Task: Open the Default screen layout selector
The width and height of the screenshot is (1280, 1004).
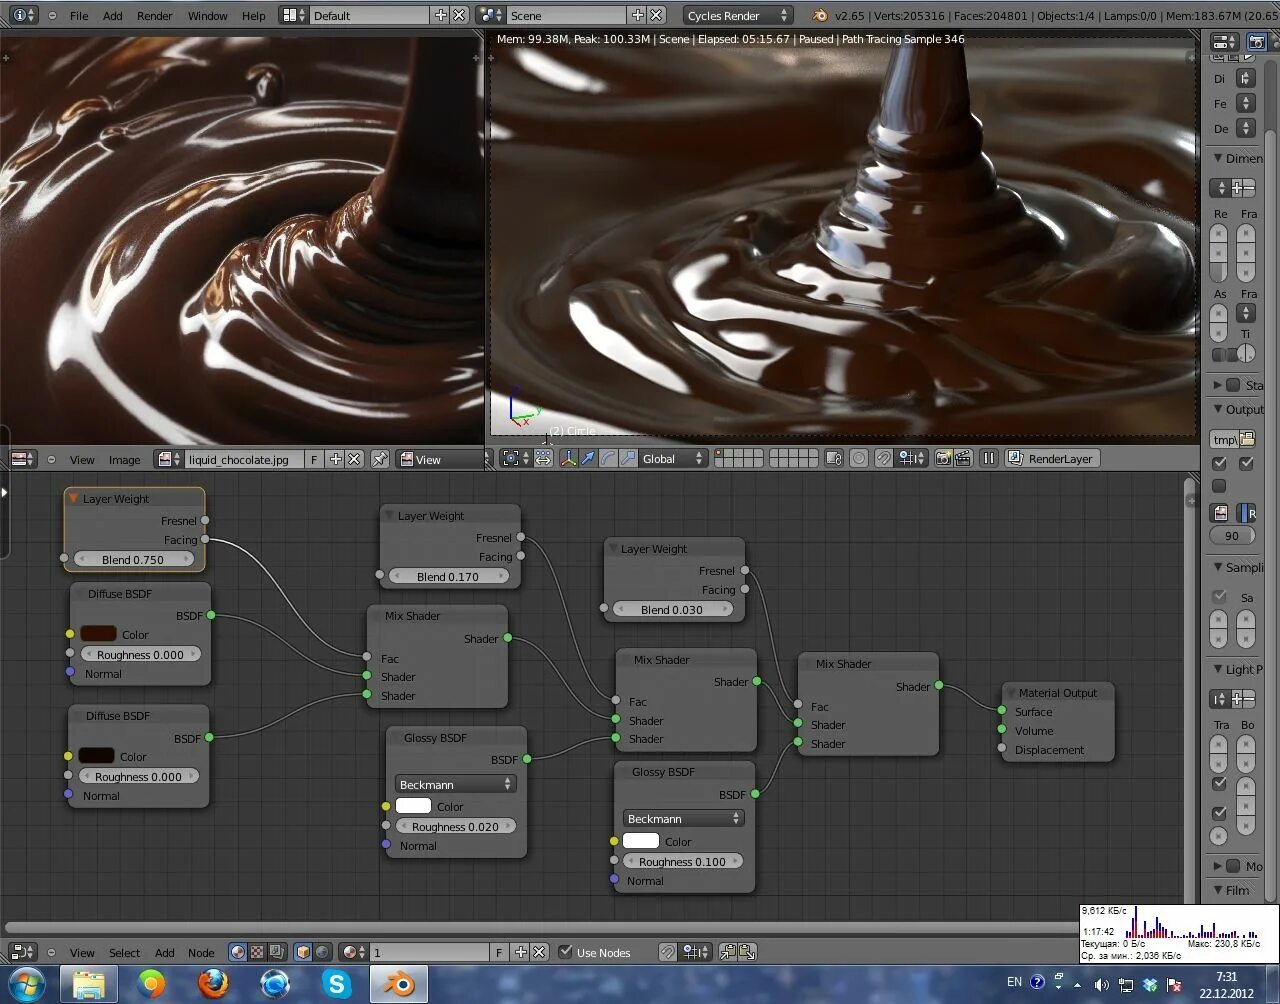Action: [x=293, y=15]
